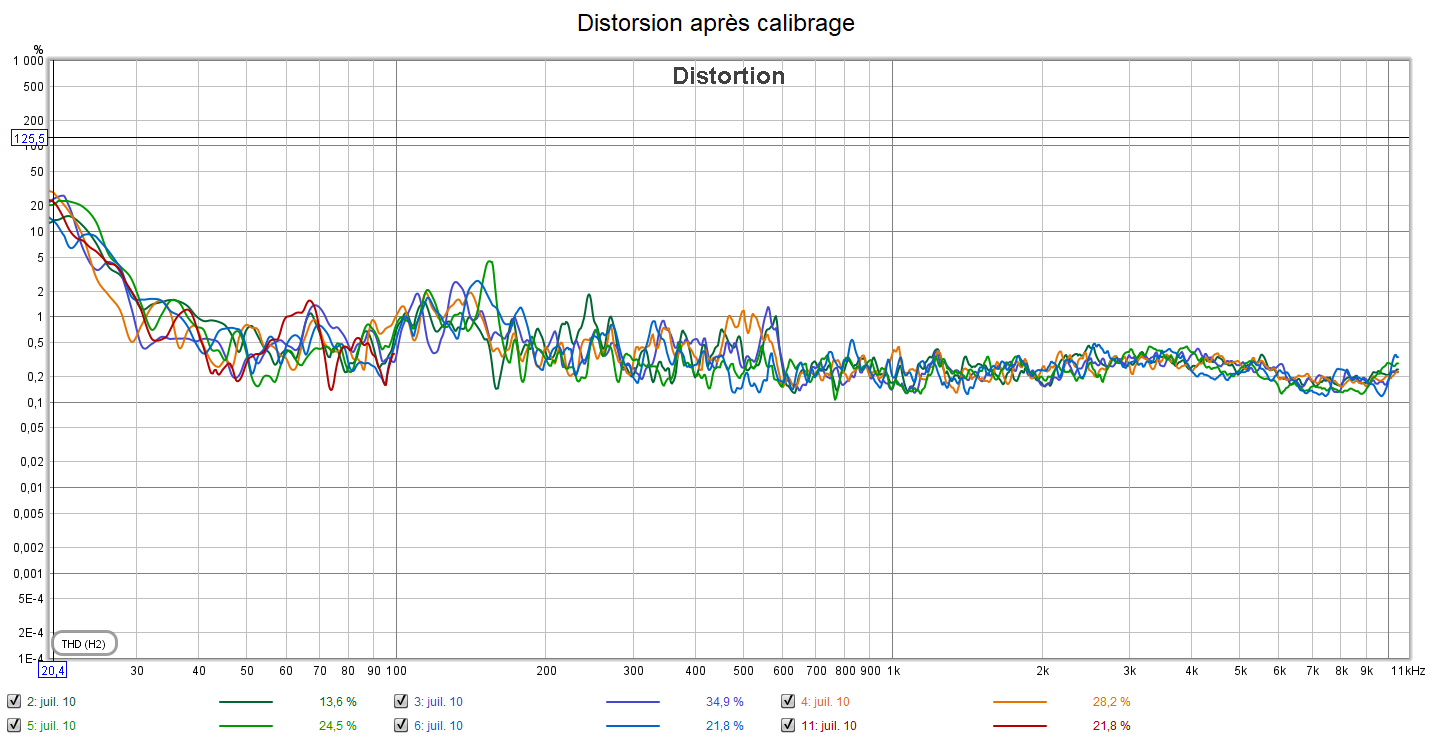Pick the light green line swatch of trace 5
The height and width of the screenshot is (740, 1433).
pos(245,725)
